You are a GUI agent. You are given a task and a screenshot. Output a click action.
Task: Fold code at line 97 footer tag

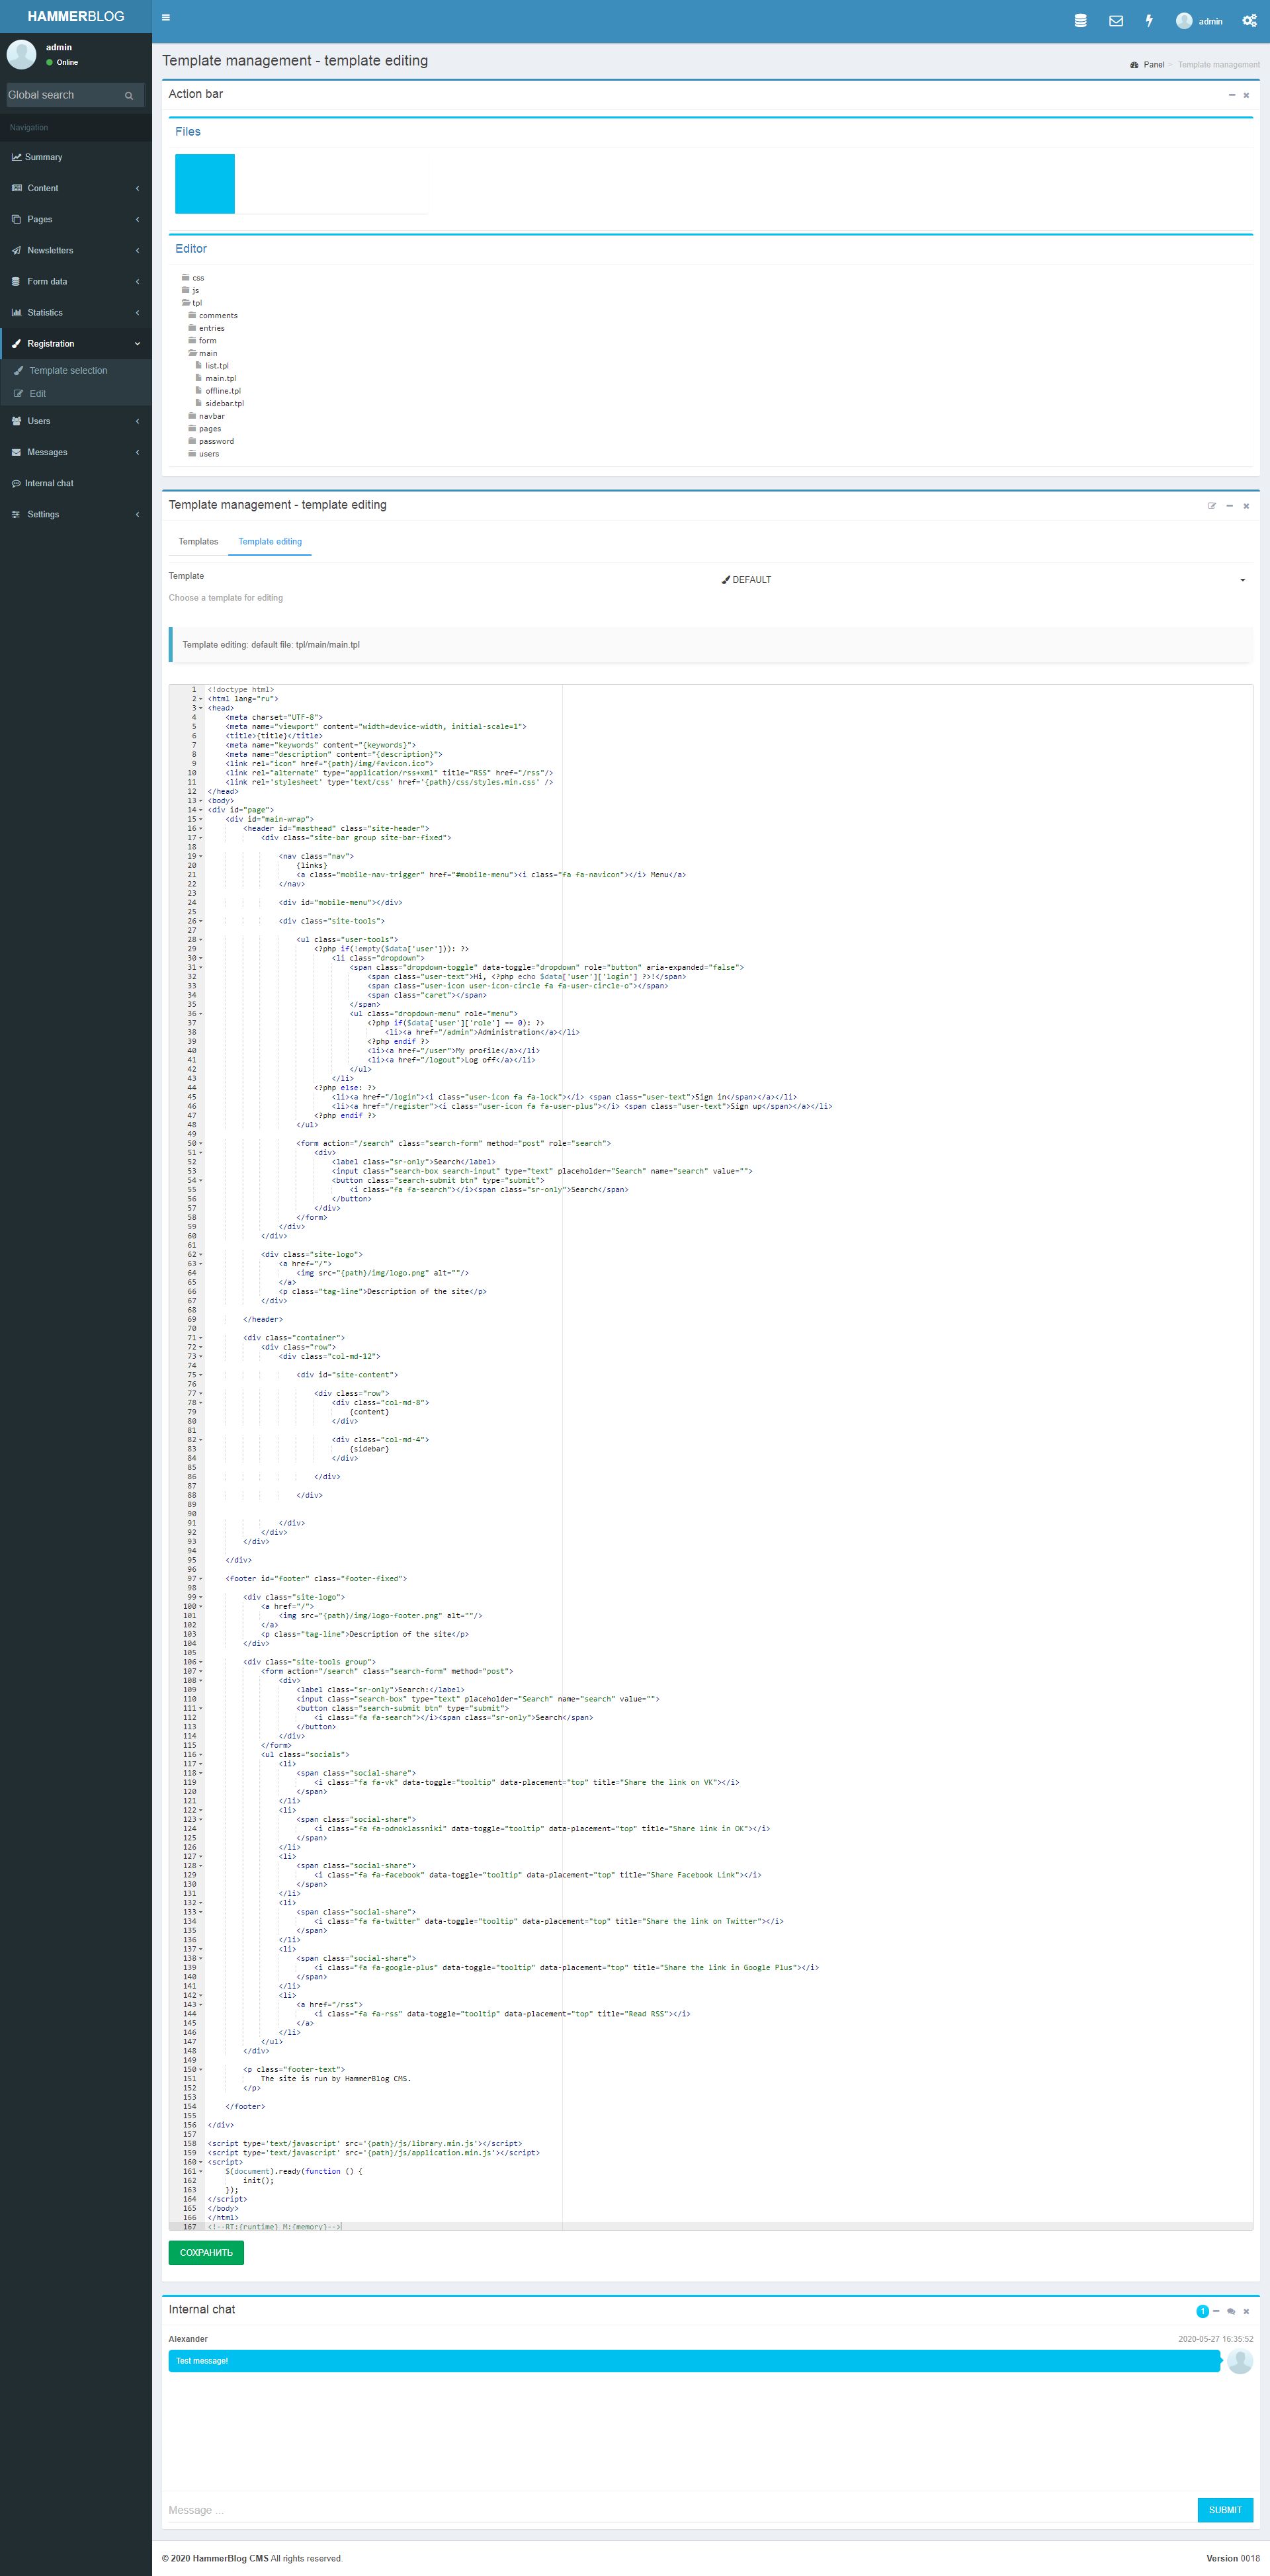(x=201, y=1579)
